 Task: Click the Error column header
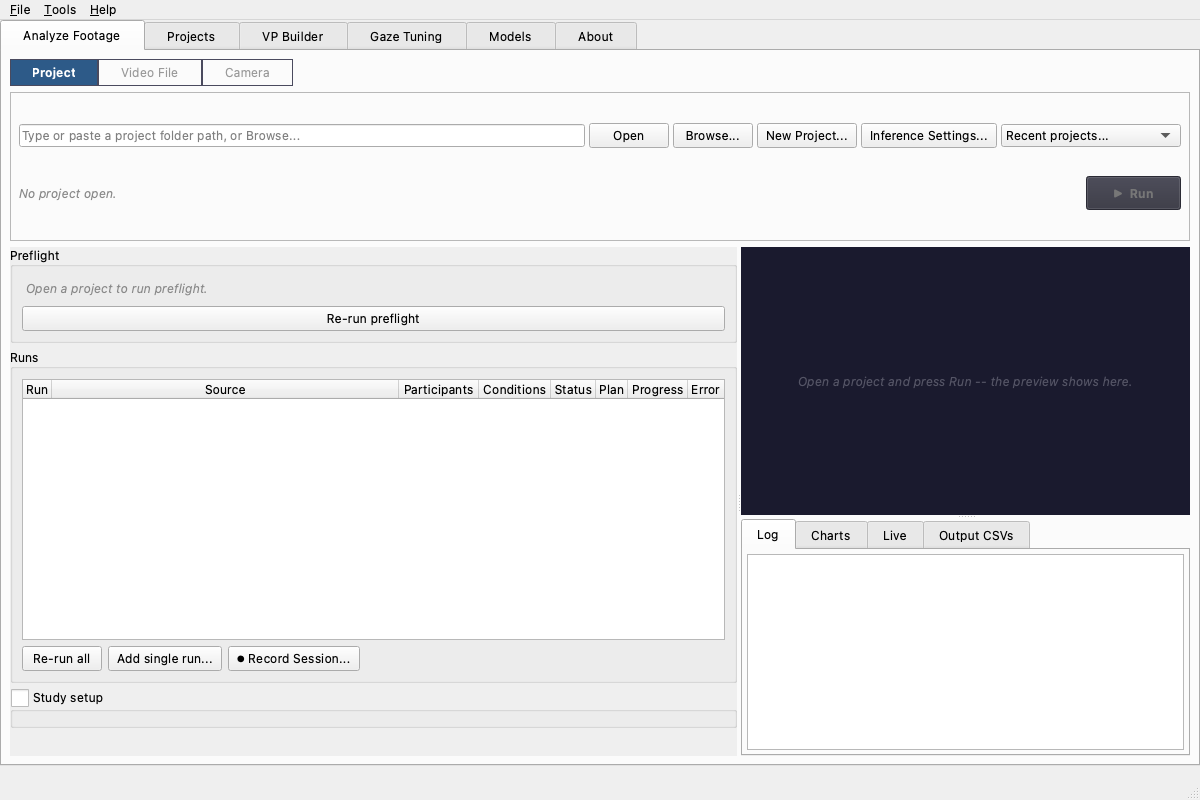click(x=705, y=389)
